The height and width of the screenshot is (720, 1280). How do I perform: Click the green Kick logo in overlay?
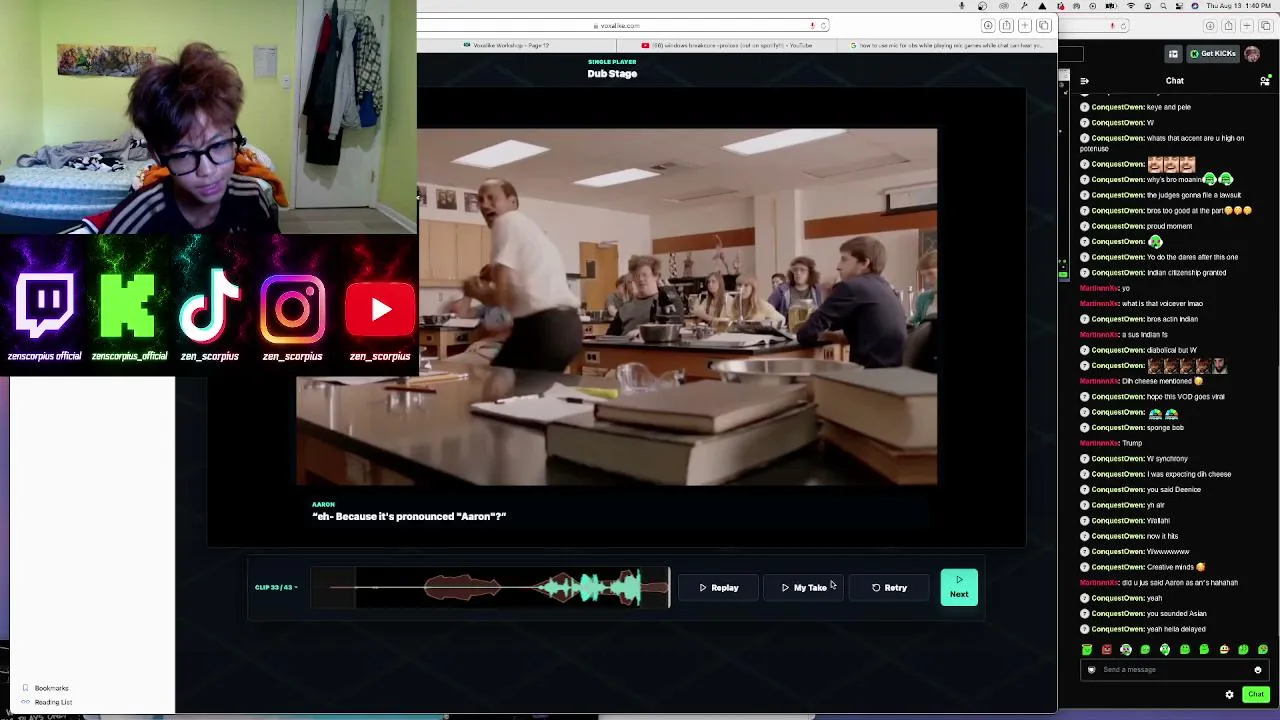point(128,307)
